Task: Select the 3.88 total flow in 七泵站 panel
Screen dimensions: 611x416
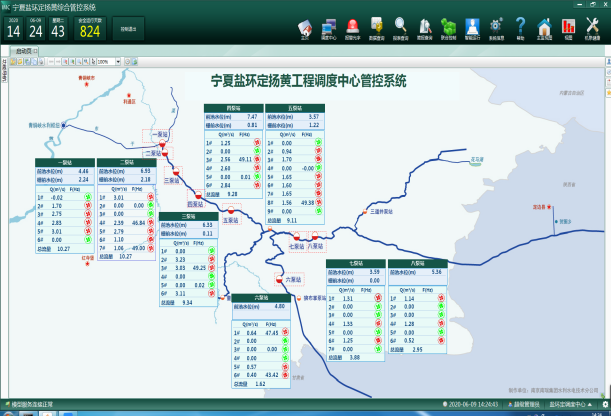Action: pos(355,358)
